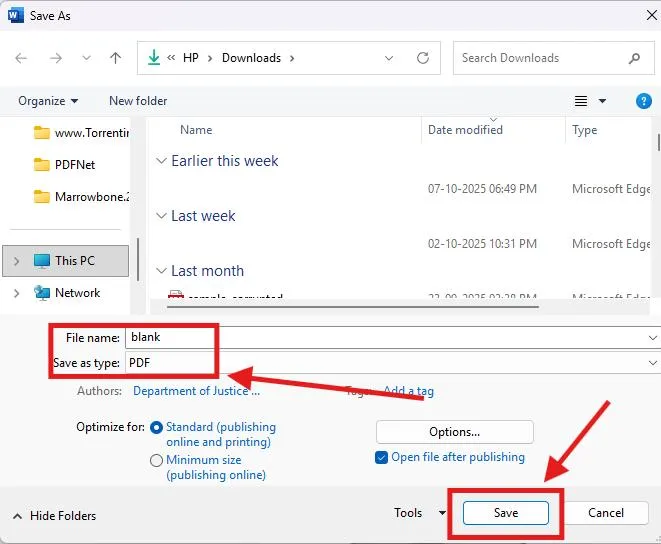Collapse the Earlier this week group

pyautogui.click(x=162, y=161)
